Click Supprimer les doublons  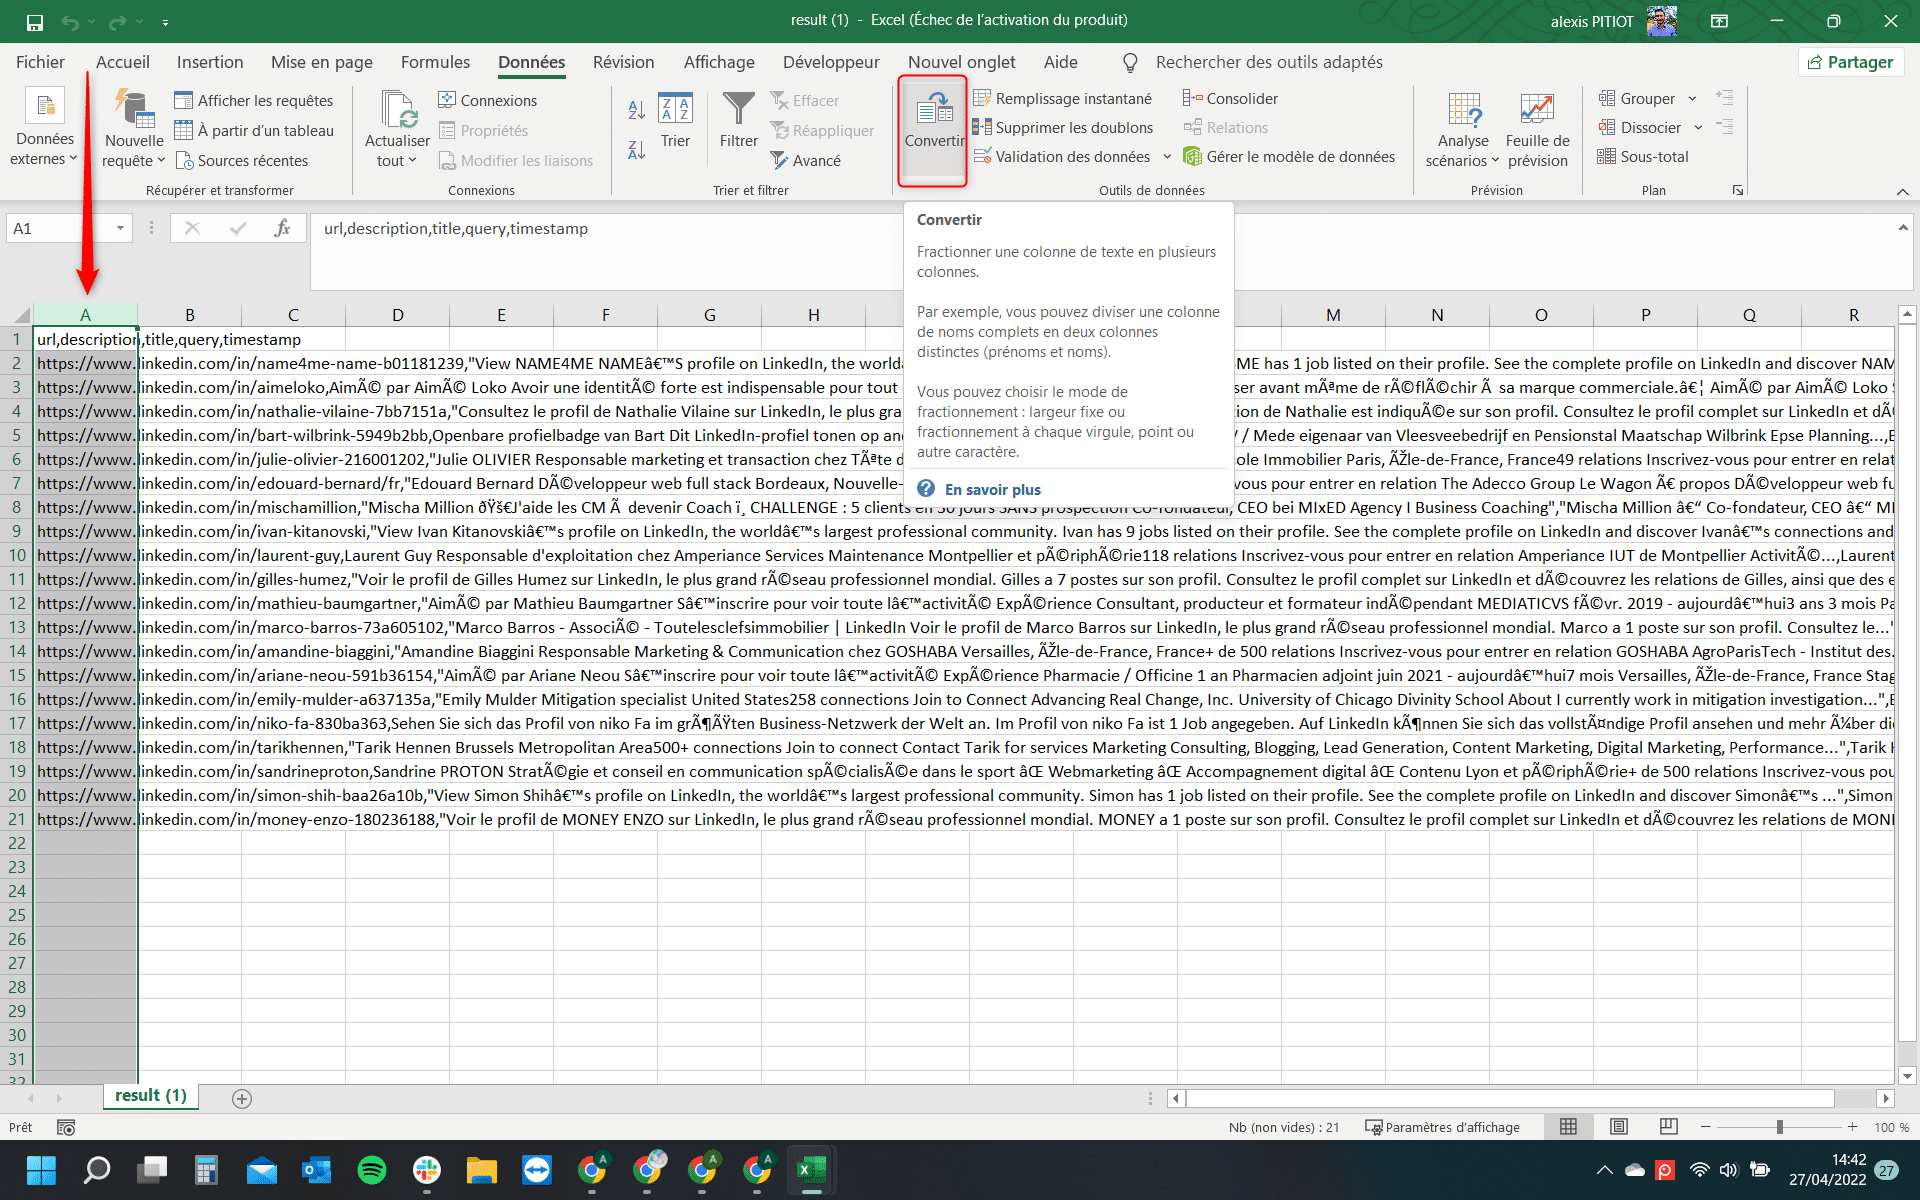1063,127
